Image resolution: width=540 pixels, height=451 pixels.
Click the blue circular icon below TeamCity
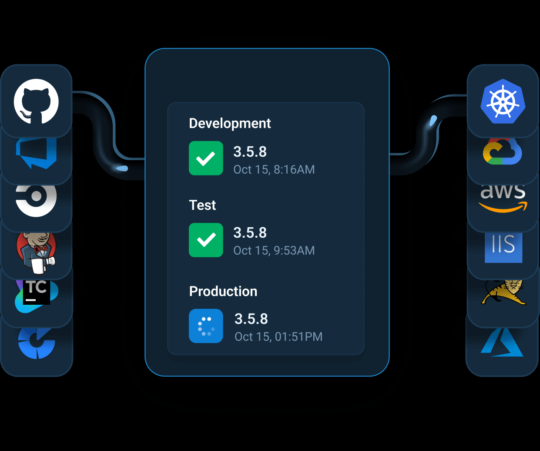point(36,343)
